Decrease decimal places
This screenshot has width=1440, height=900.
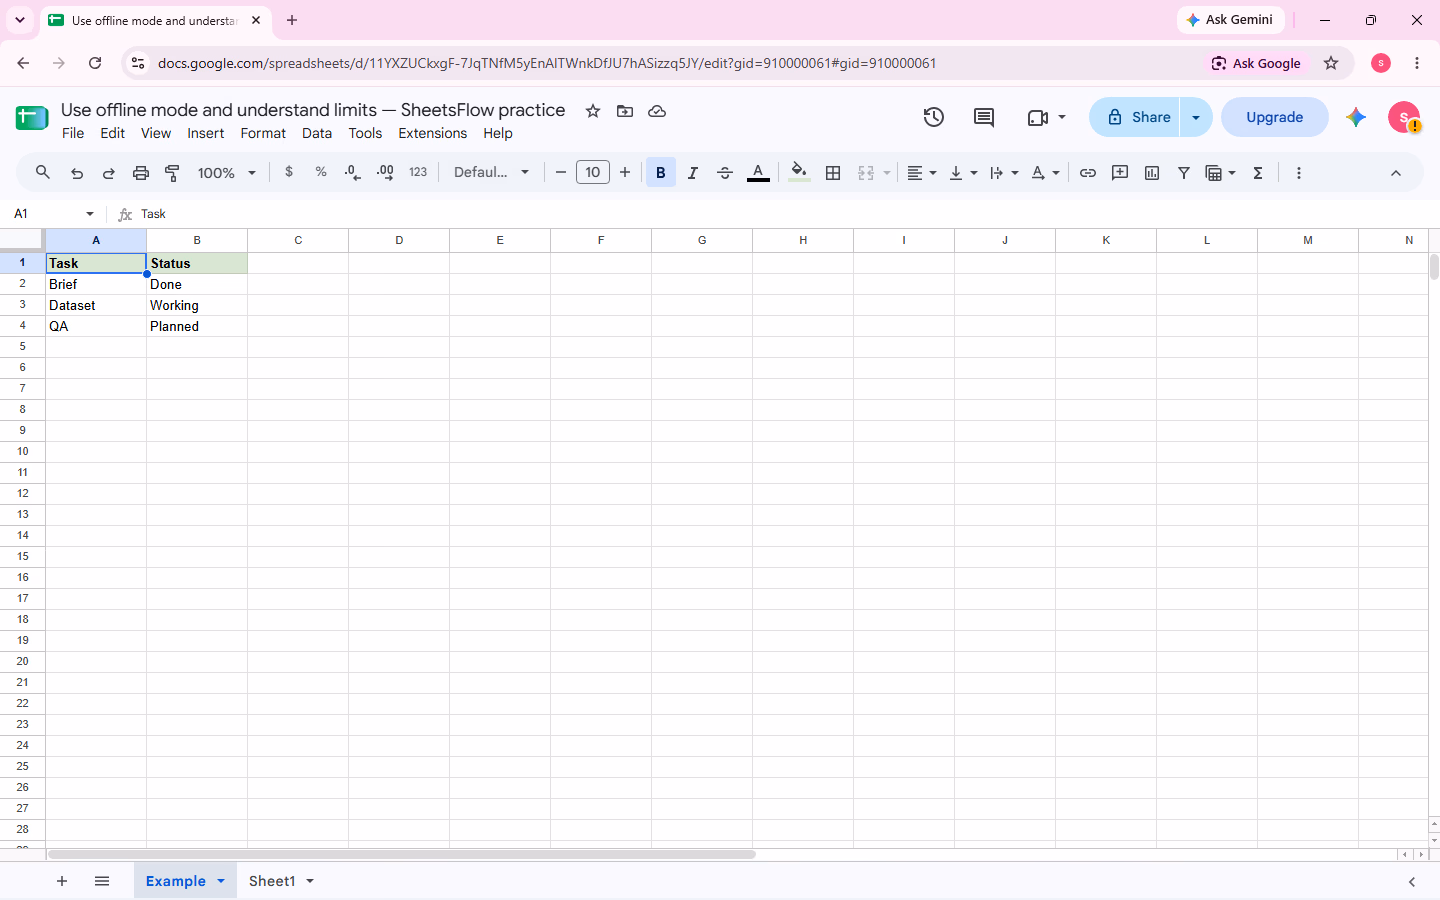click(x=352, y=173)
